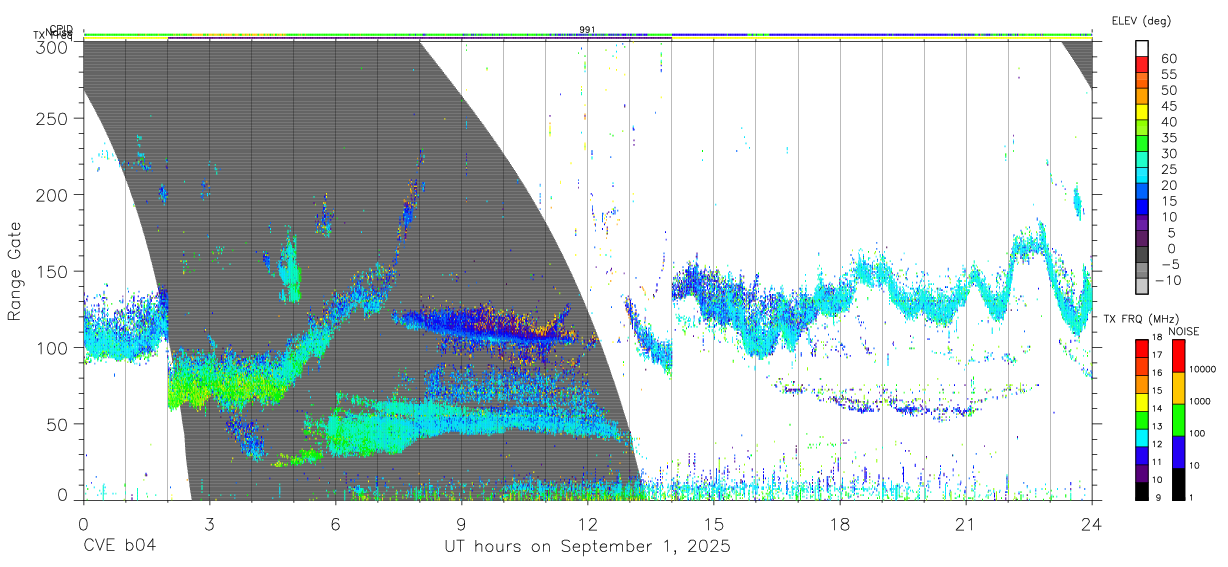
Task: Click the 24 hour tick on UT axis
Action: tap(1092, 524)
